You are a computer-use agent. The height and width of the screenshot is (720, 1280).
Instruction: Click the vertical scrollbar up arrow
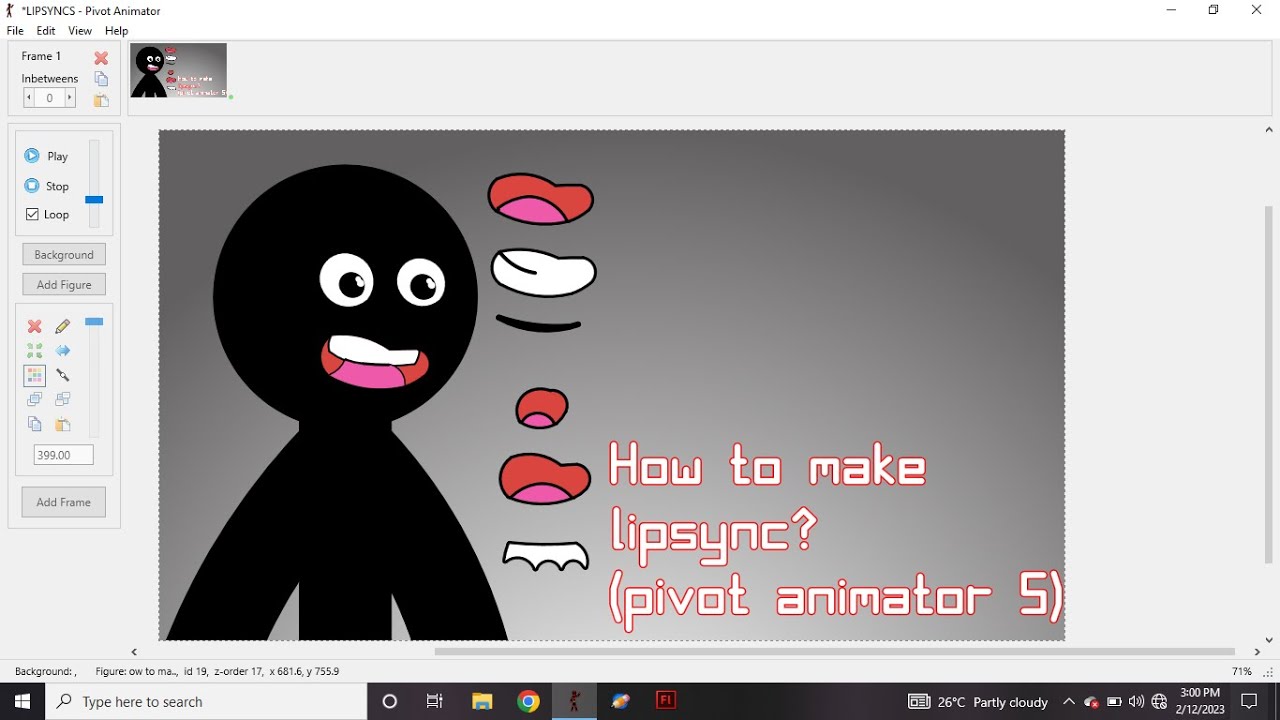1269,130
